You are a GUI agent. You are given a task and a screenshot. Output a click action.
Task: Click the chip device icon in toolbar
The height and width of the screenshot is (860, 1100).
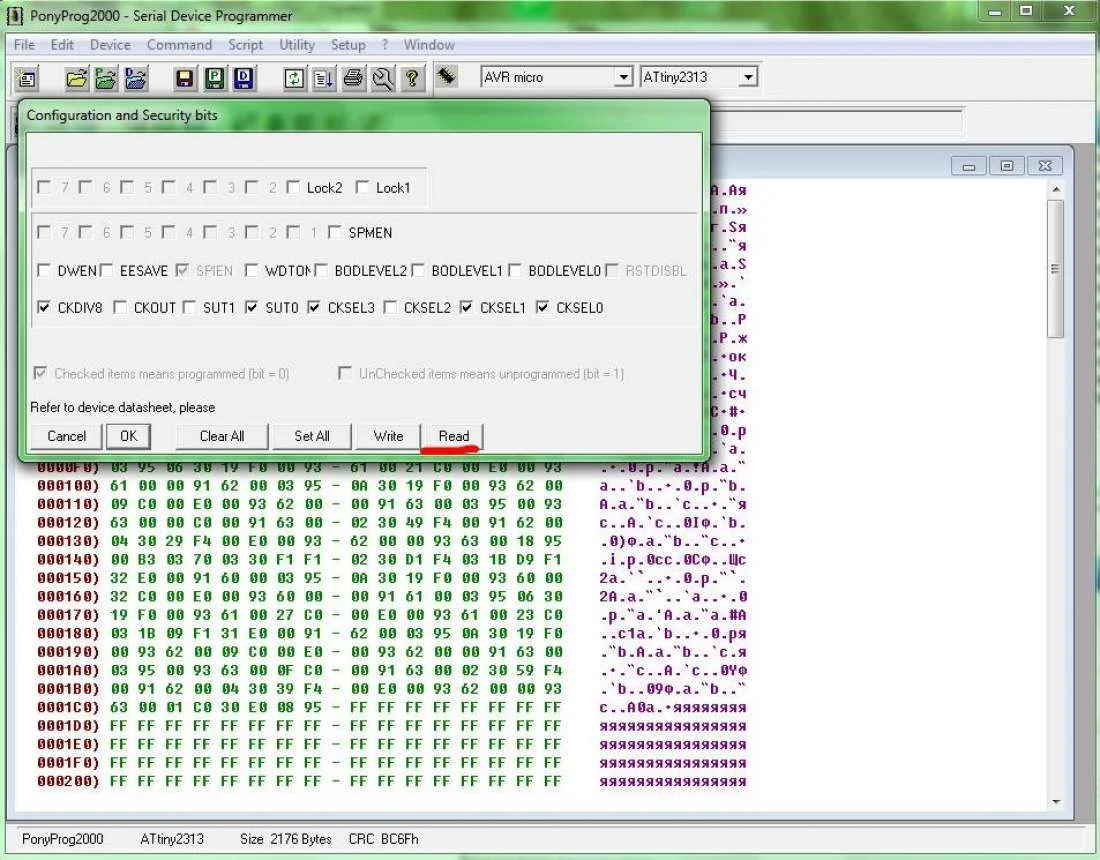point(446,76)
